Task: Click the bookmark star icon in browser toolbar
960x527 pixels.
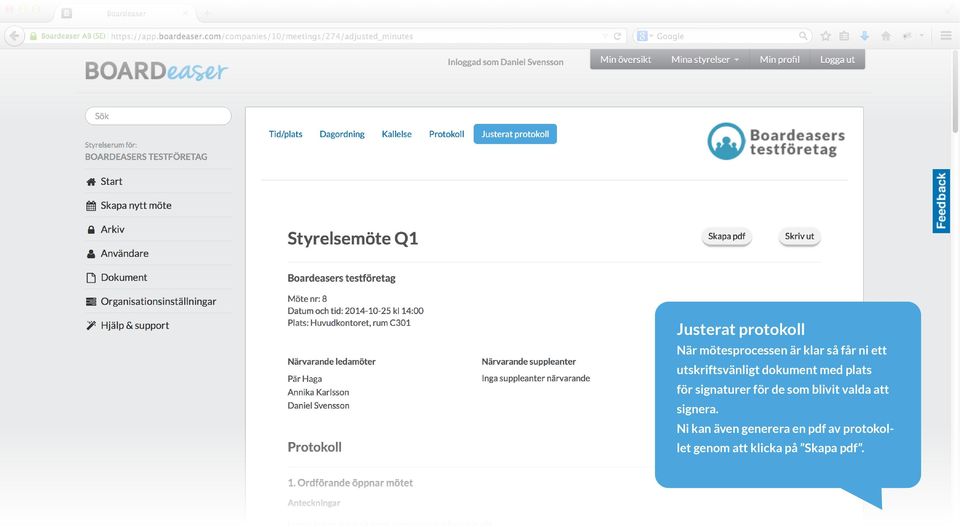Action: tap(826, 36)
